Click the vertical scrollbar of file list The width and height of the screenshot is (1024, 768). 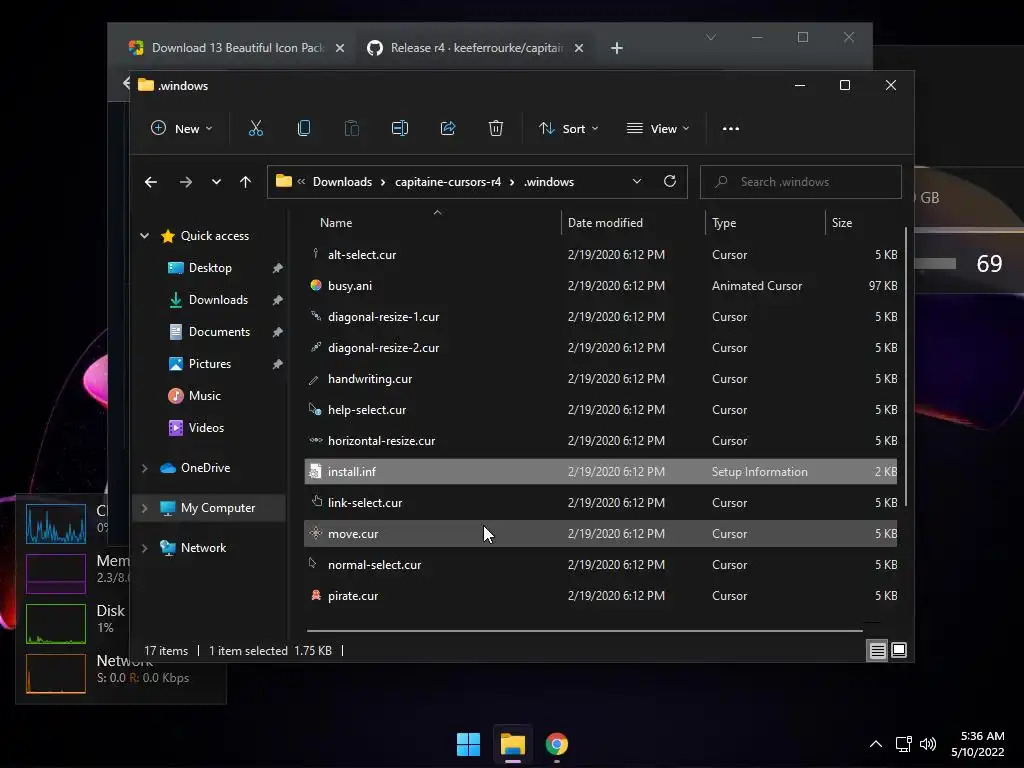pos(906,366)
